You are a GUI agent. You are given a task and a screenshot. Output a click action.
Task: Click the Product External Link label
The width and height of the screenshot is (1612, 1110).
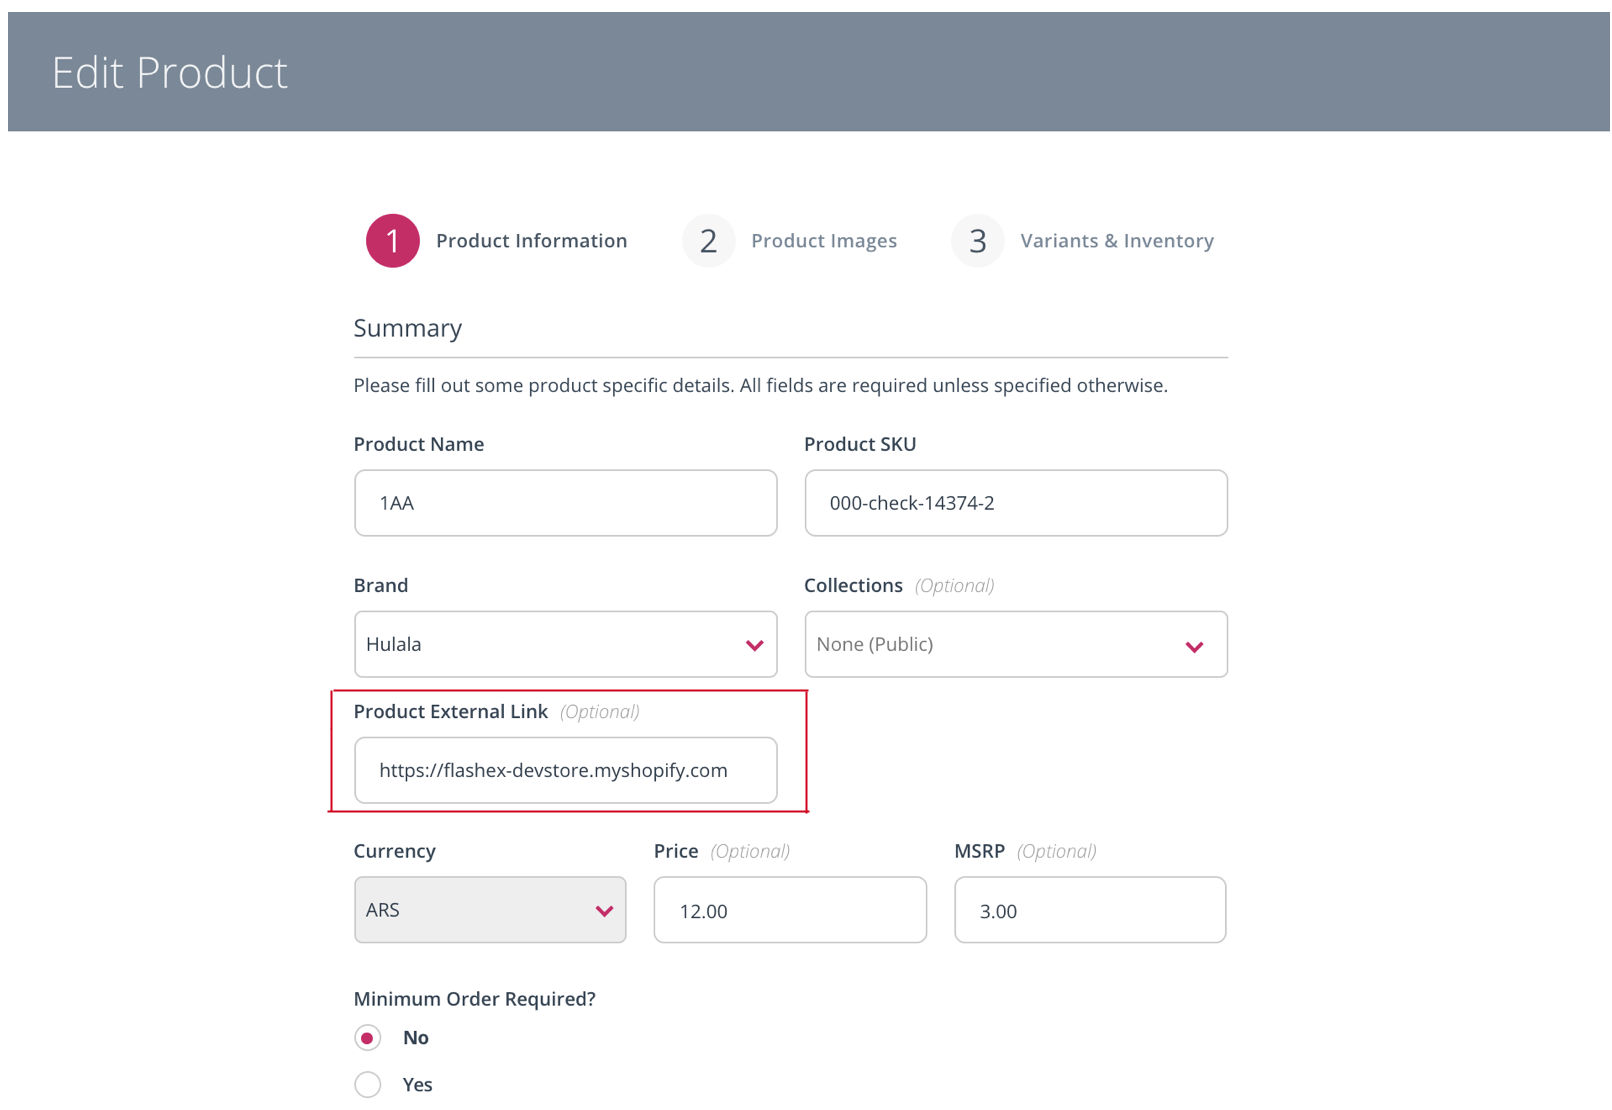[451, 711]
